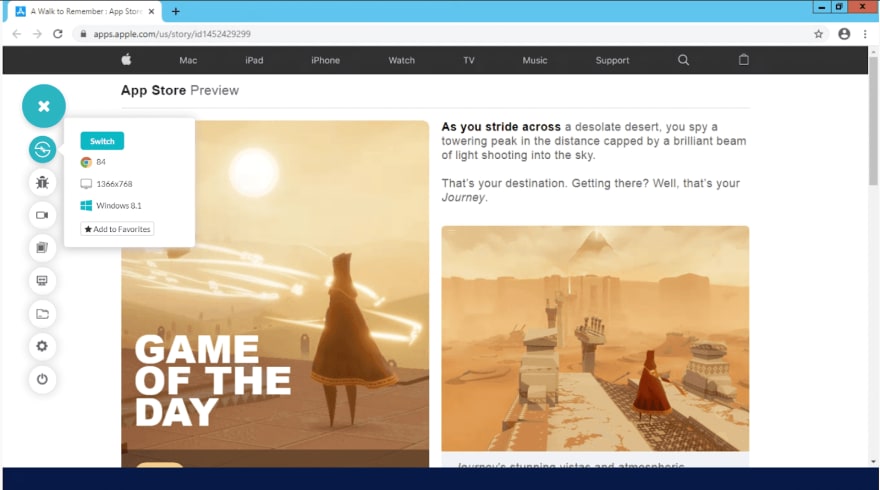Open the screenshot gallery icon
The width and height of the screenshot is (880, 490).
43,248
